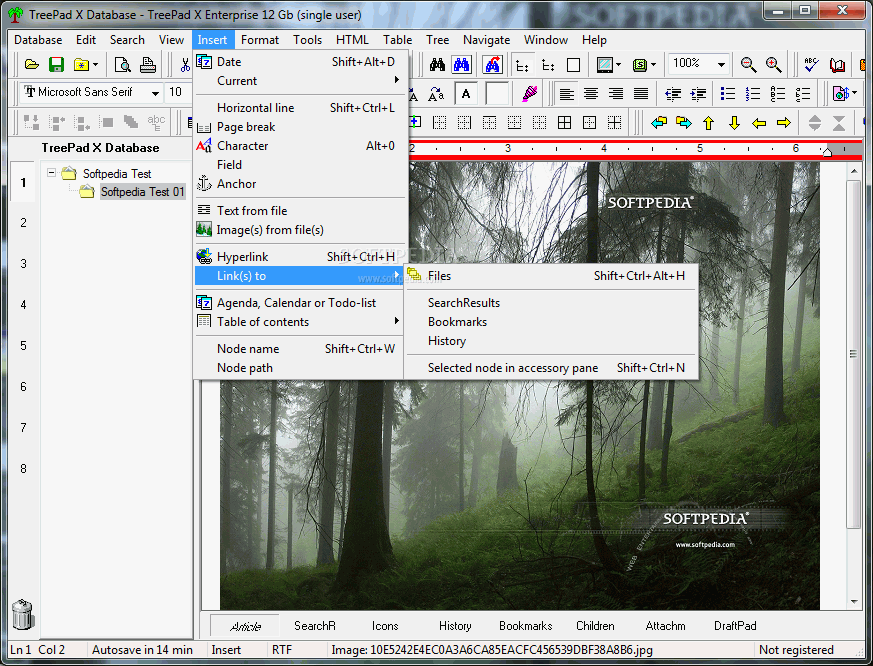Open the Navigate menu
Image resolution: width=873 pixels, height=666 pixels.
coord(486,40)
